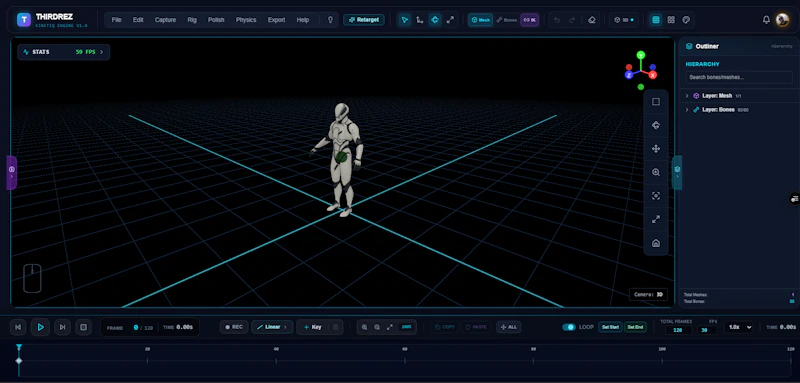Open notifications bell
The height and width of the screenshot is (383, 800).
click(766, 20)
